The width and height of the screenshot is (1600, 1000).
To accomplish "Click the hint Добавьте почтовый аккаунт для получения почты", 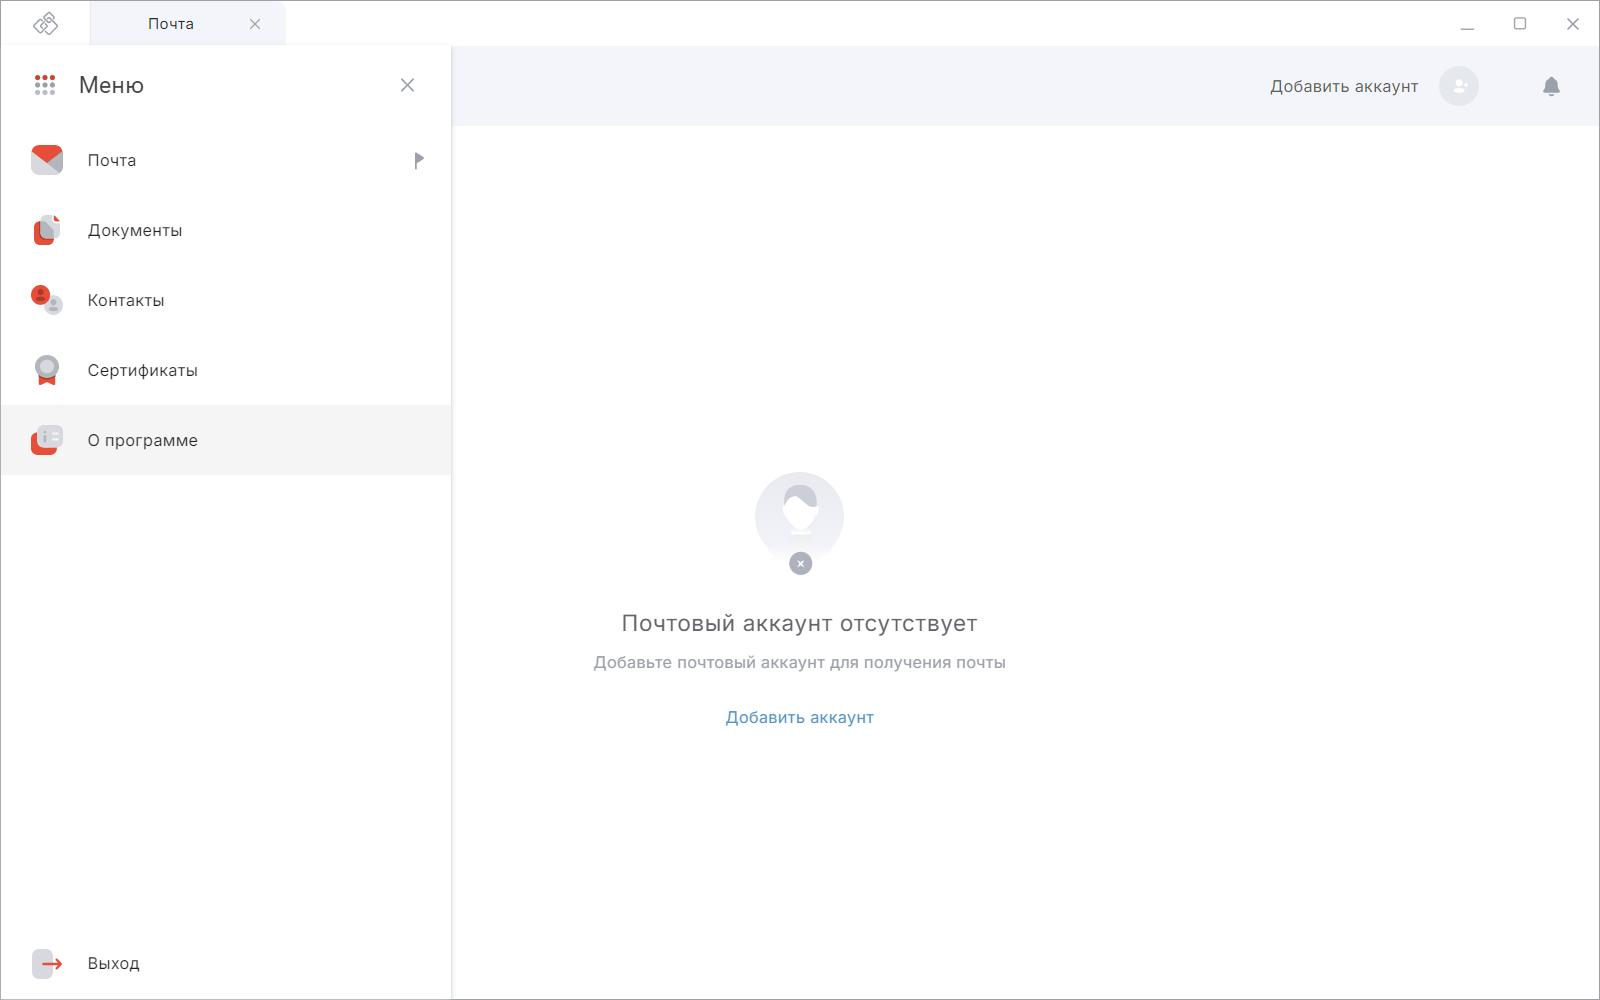I will (x=800, y=662).
